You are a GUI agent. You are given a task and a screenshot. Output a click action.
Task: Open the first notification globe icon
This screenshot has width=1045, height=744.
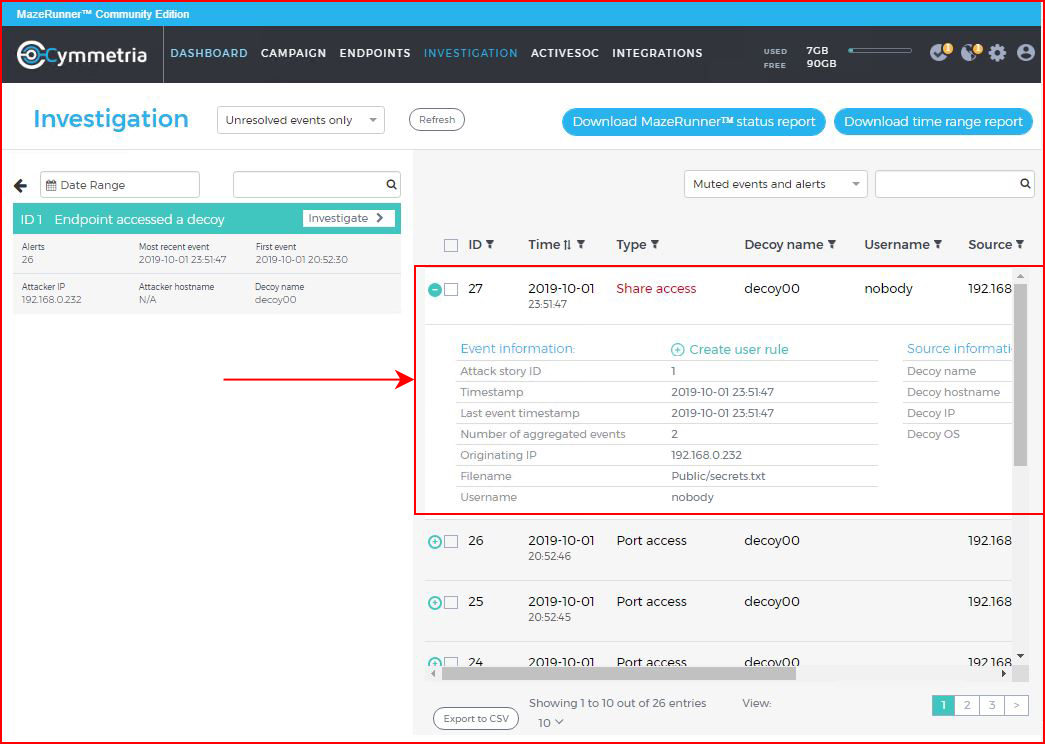tap(940, 52)
